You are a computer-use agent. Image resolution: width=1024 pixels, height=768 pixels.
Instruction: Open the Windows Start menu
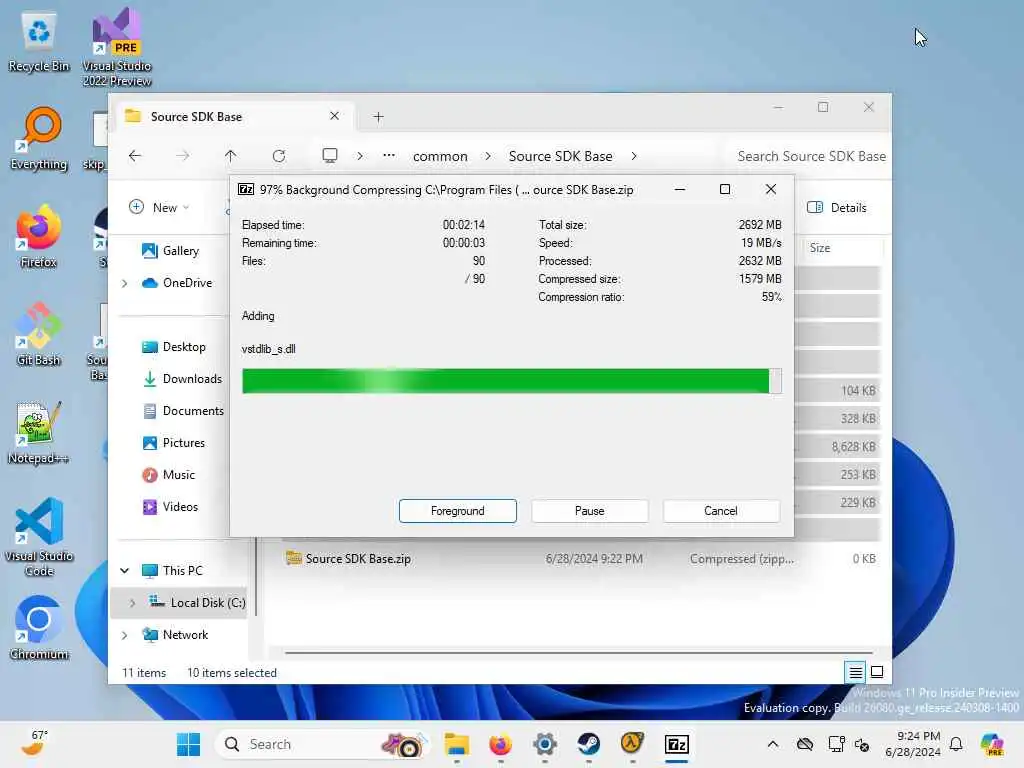click(189, 744)
